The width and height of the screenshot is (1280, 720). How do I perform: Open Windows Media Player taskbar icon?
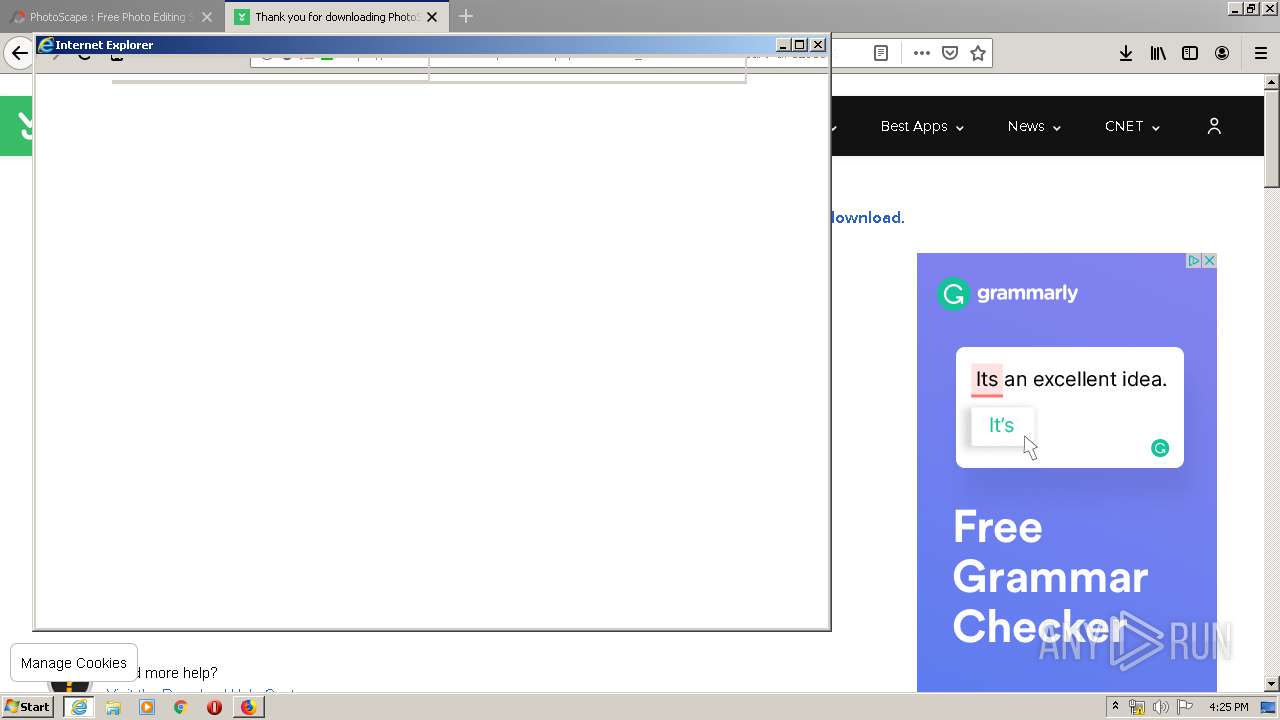[x=147, y=707]
